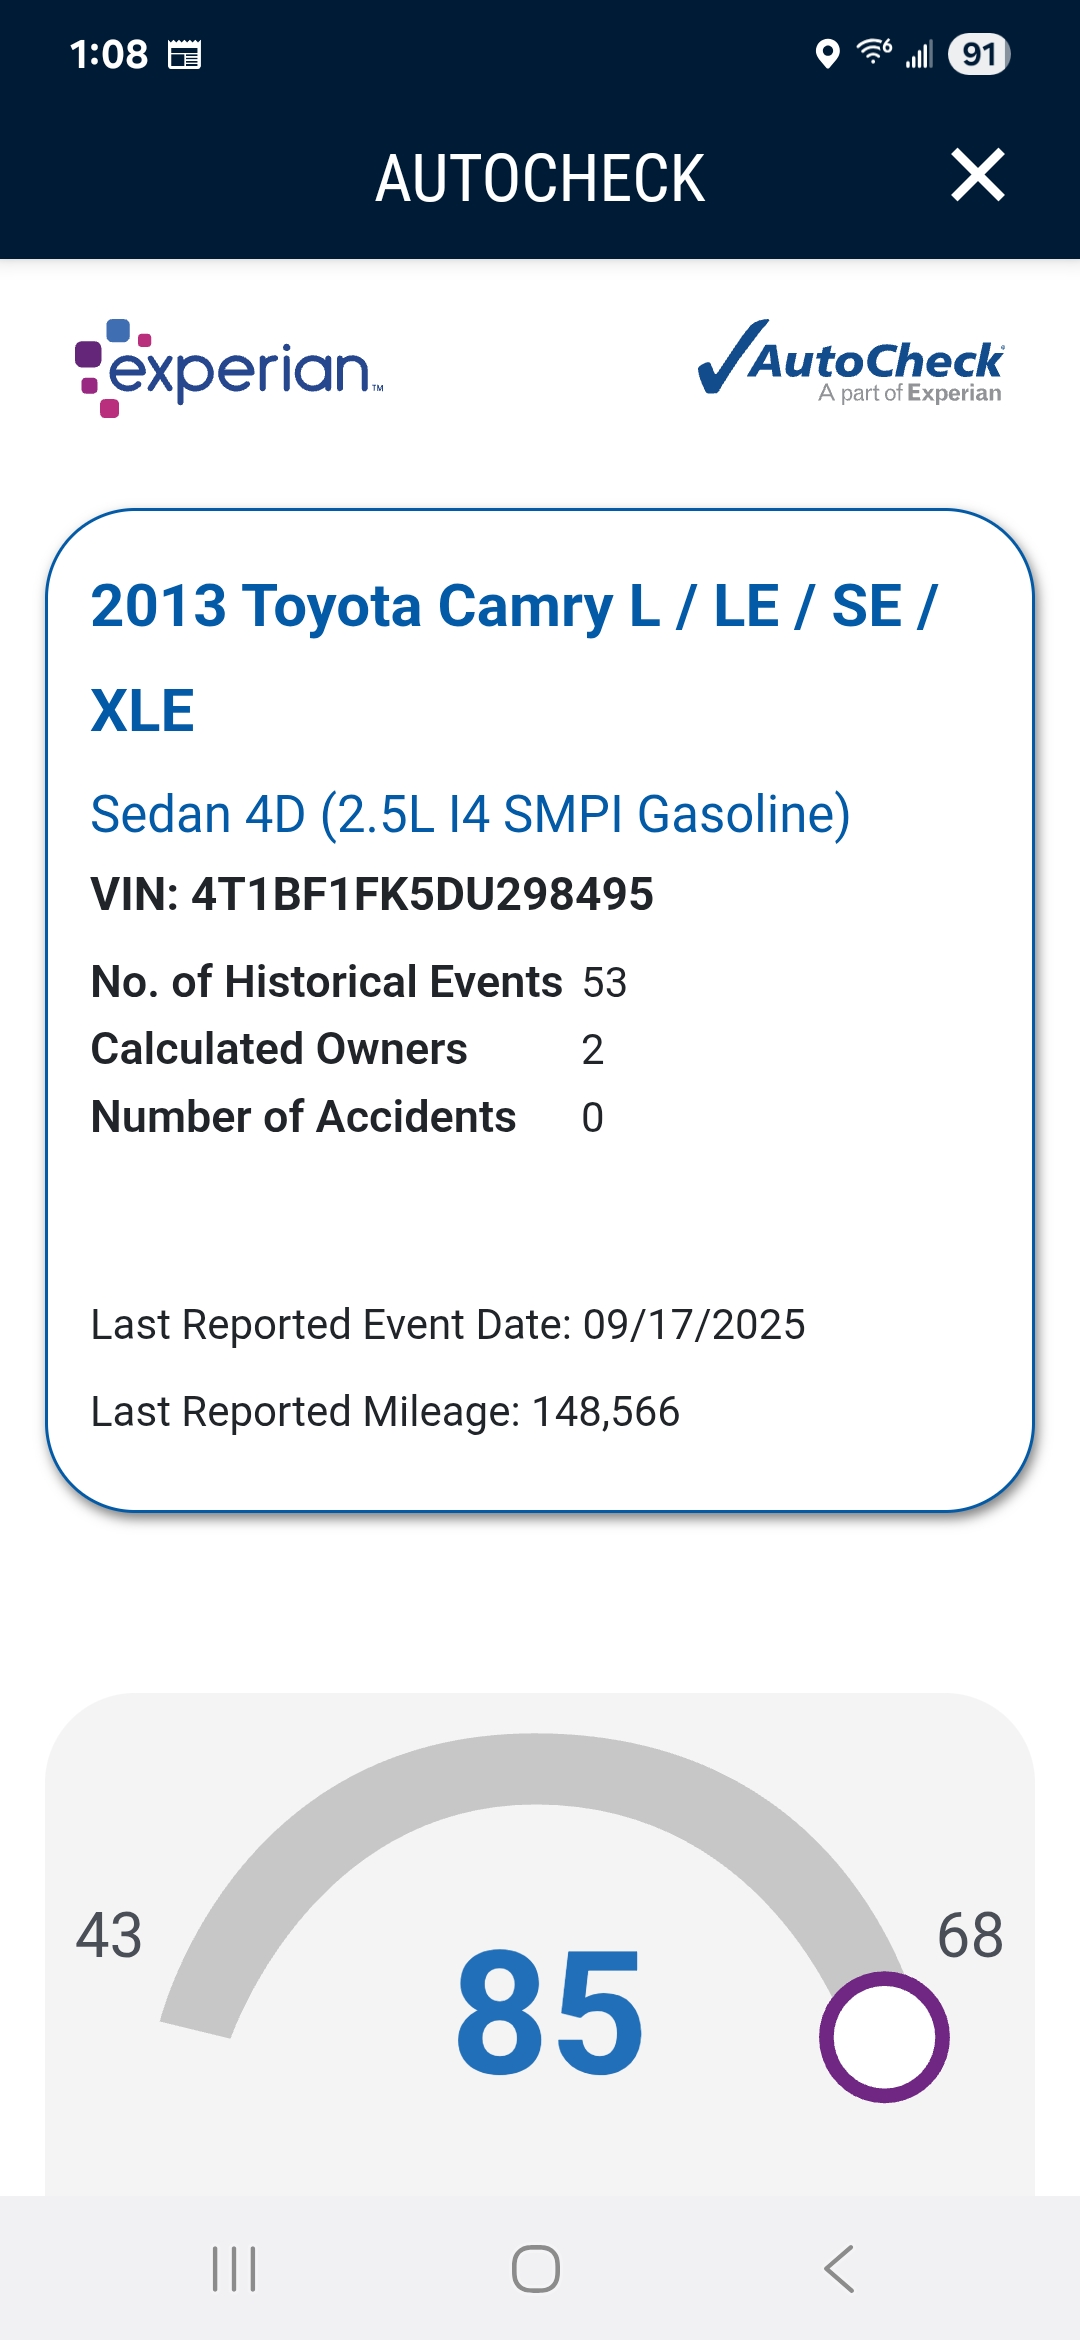Tap the location pin status icon
1080x2340 pixels.
pyautogui.click(x=827, y=54)
